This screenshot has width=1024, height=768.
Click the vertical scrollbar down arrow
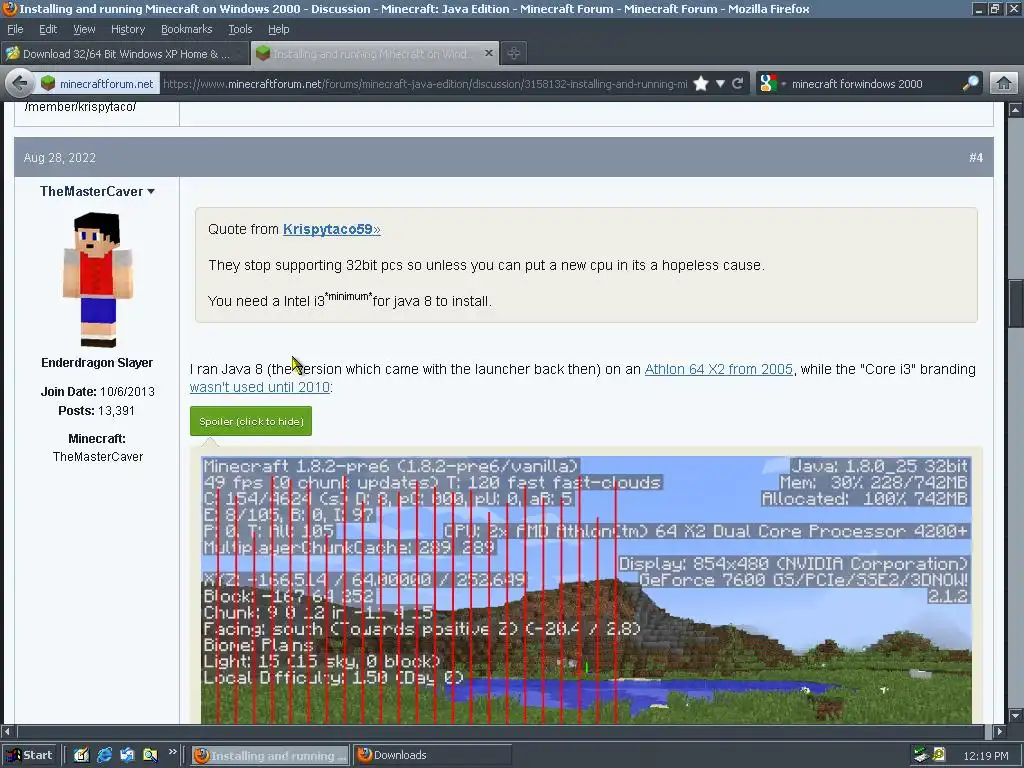(x=1015, y=716)
